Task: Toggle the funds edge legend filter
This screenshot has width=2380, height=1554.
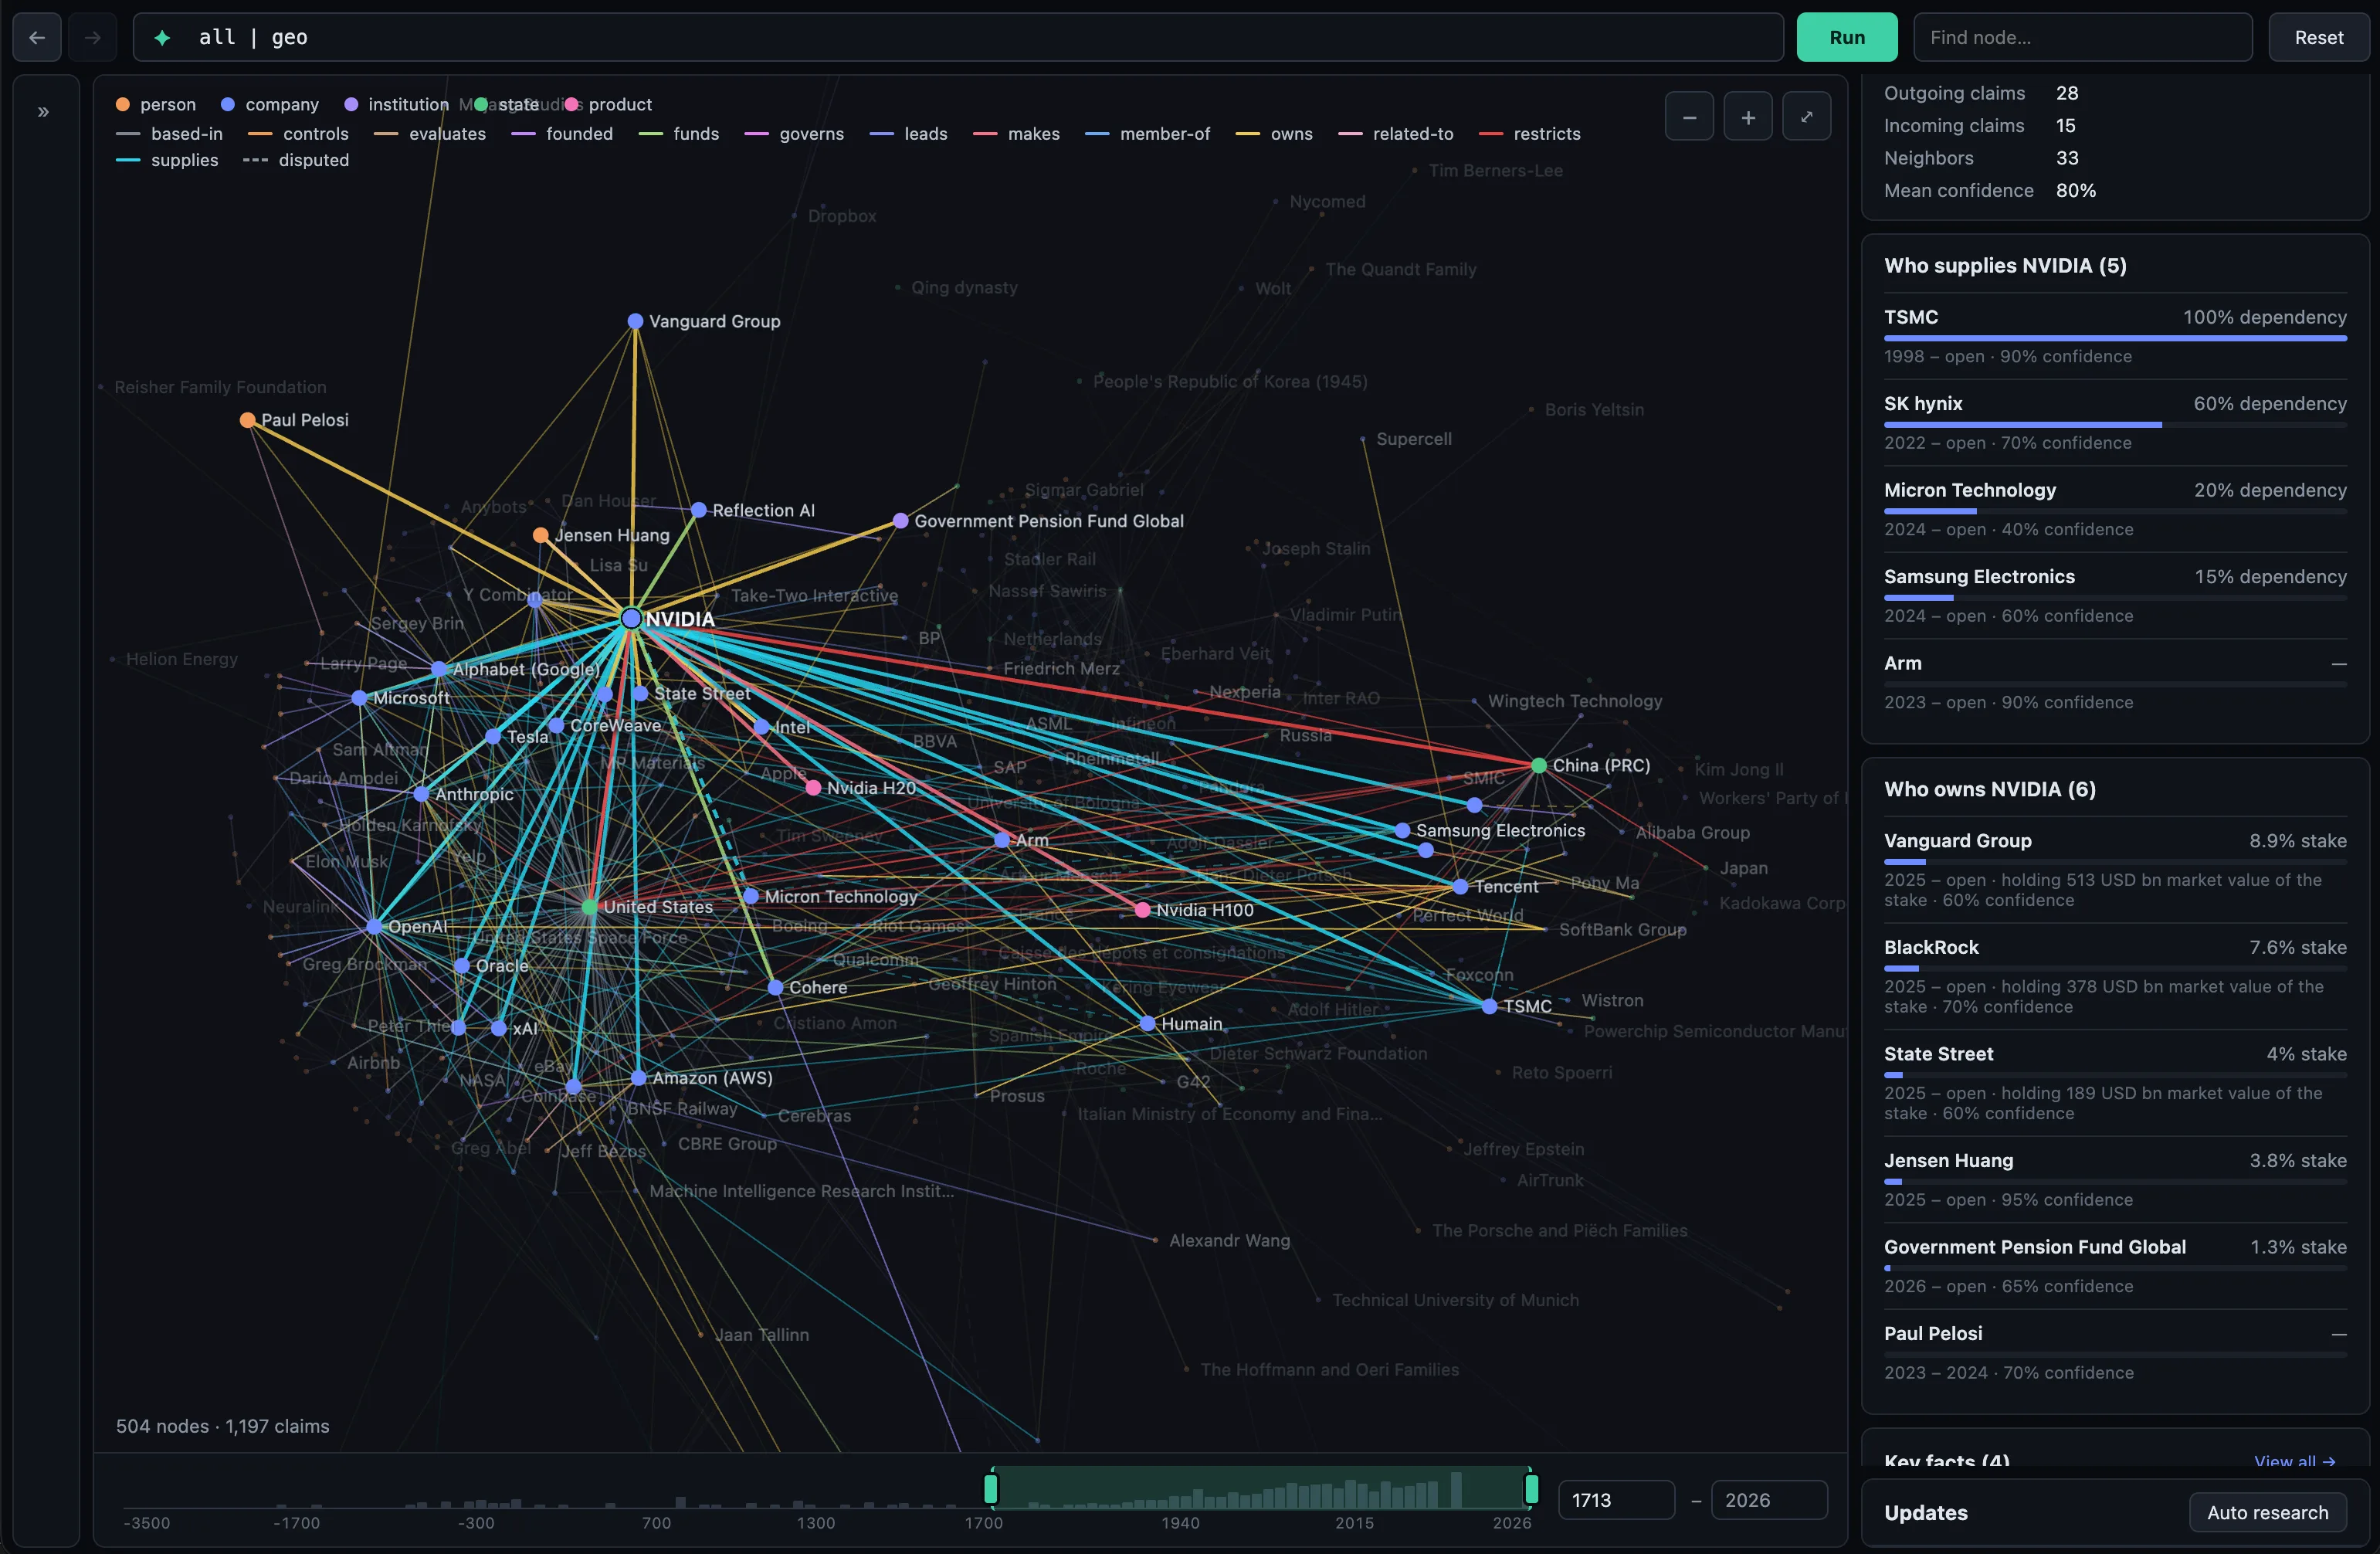Action: click(678, 134)
